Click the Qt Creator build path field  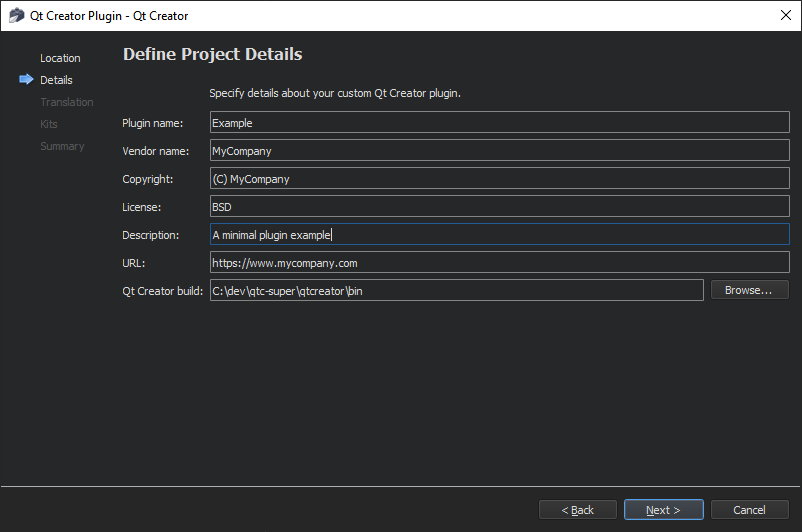click(x=456, y=291)
